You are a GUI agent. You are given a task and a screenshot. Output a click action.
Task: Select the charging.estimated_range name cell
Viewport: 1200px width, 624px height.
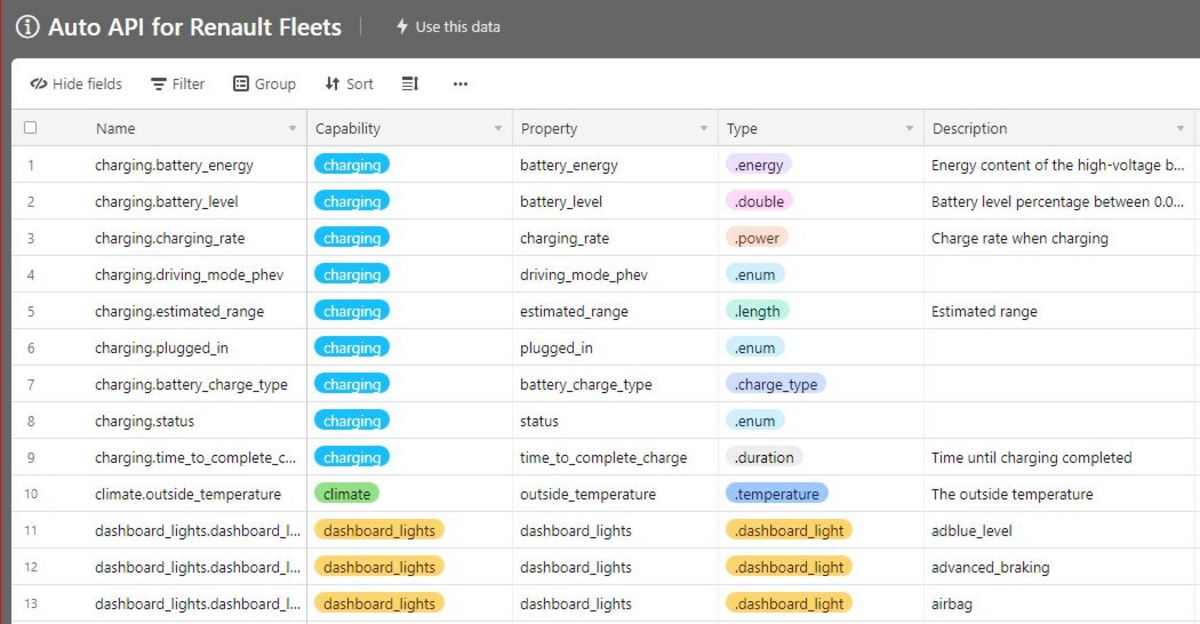pos(180,311)
